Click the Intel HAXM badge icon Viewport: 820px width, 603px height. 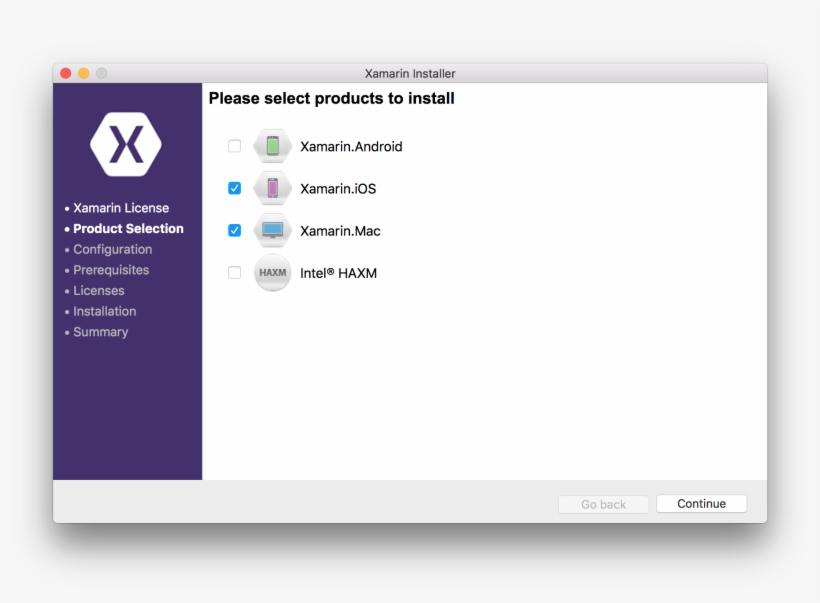[x=272, y=272]
